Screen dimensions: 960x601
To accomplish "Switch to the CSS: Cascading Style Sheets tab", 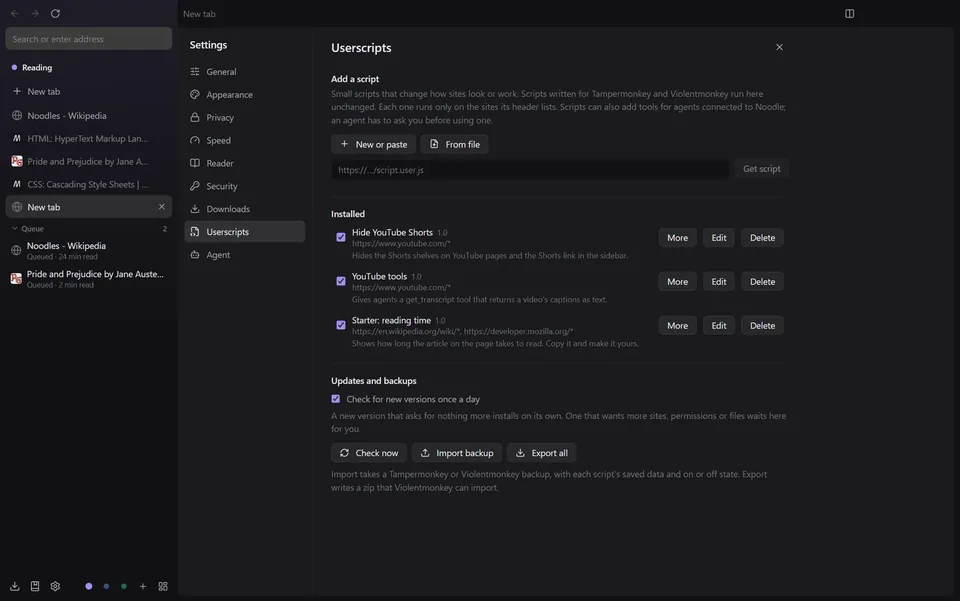I will [x=89, y=184].
